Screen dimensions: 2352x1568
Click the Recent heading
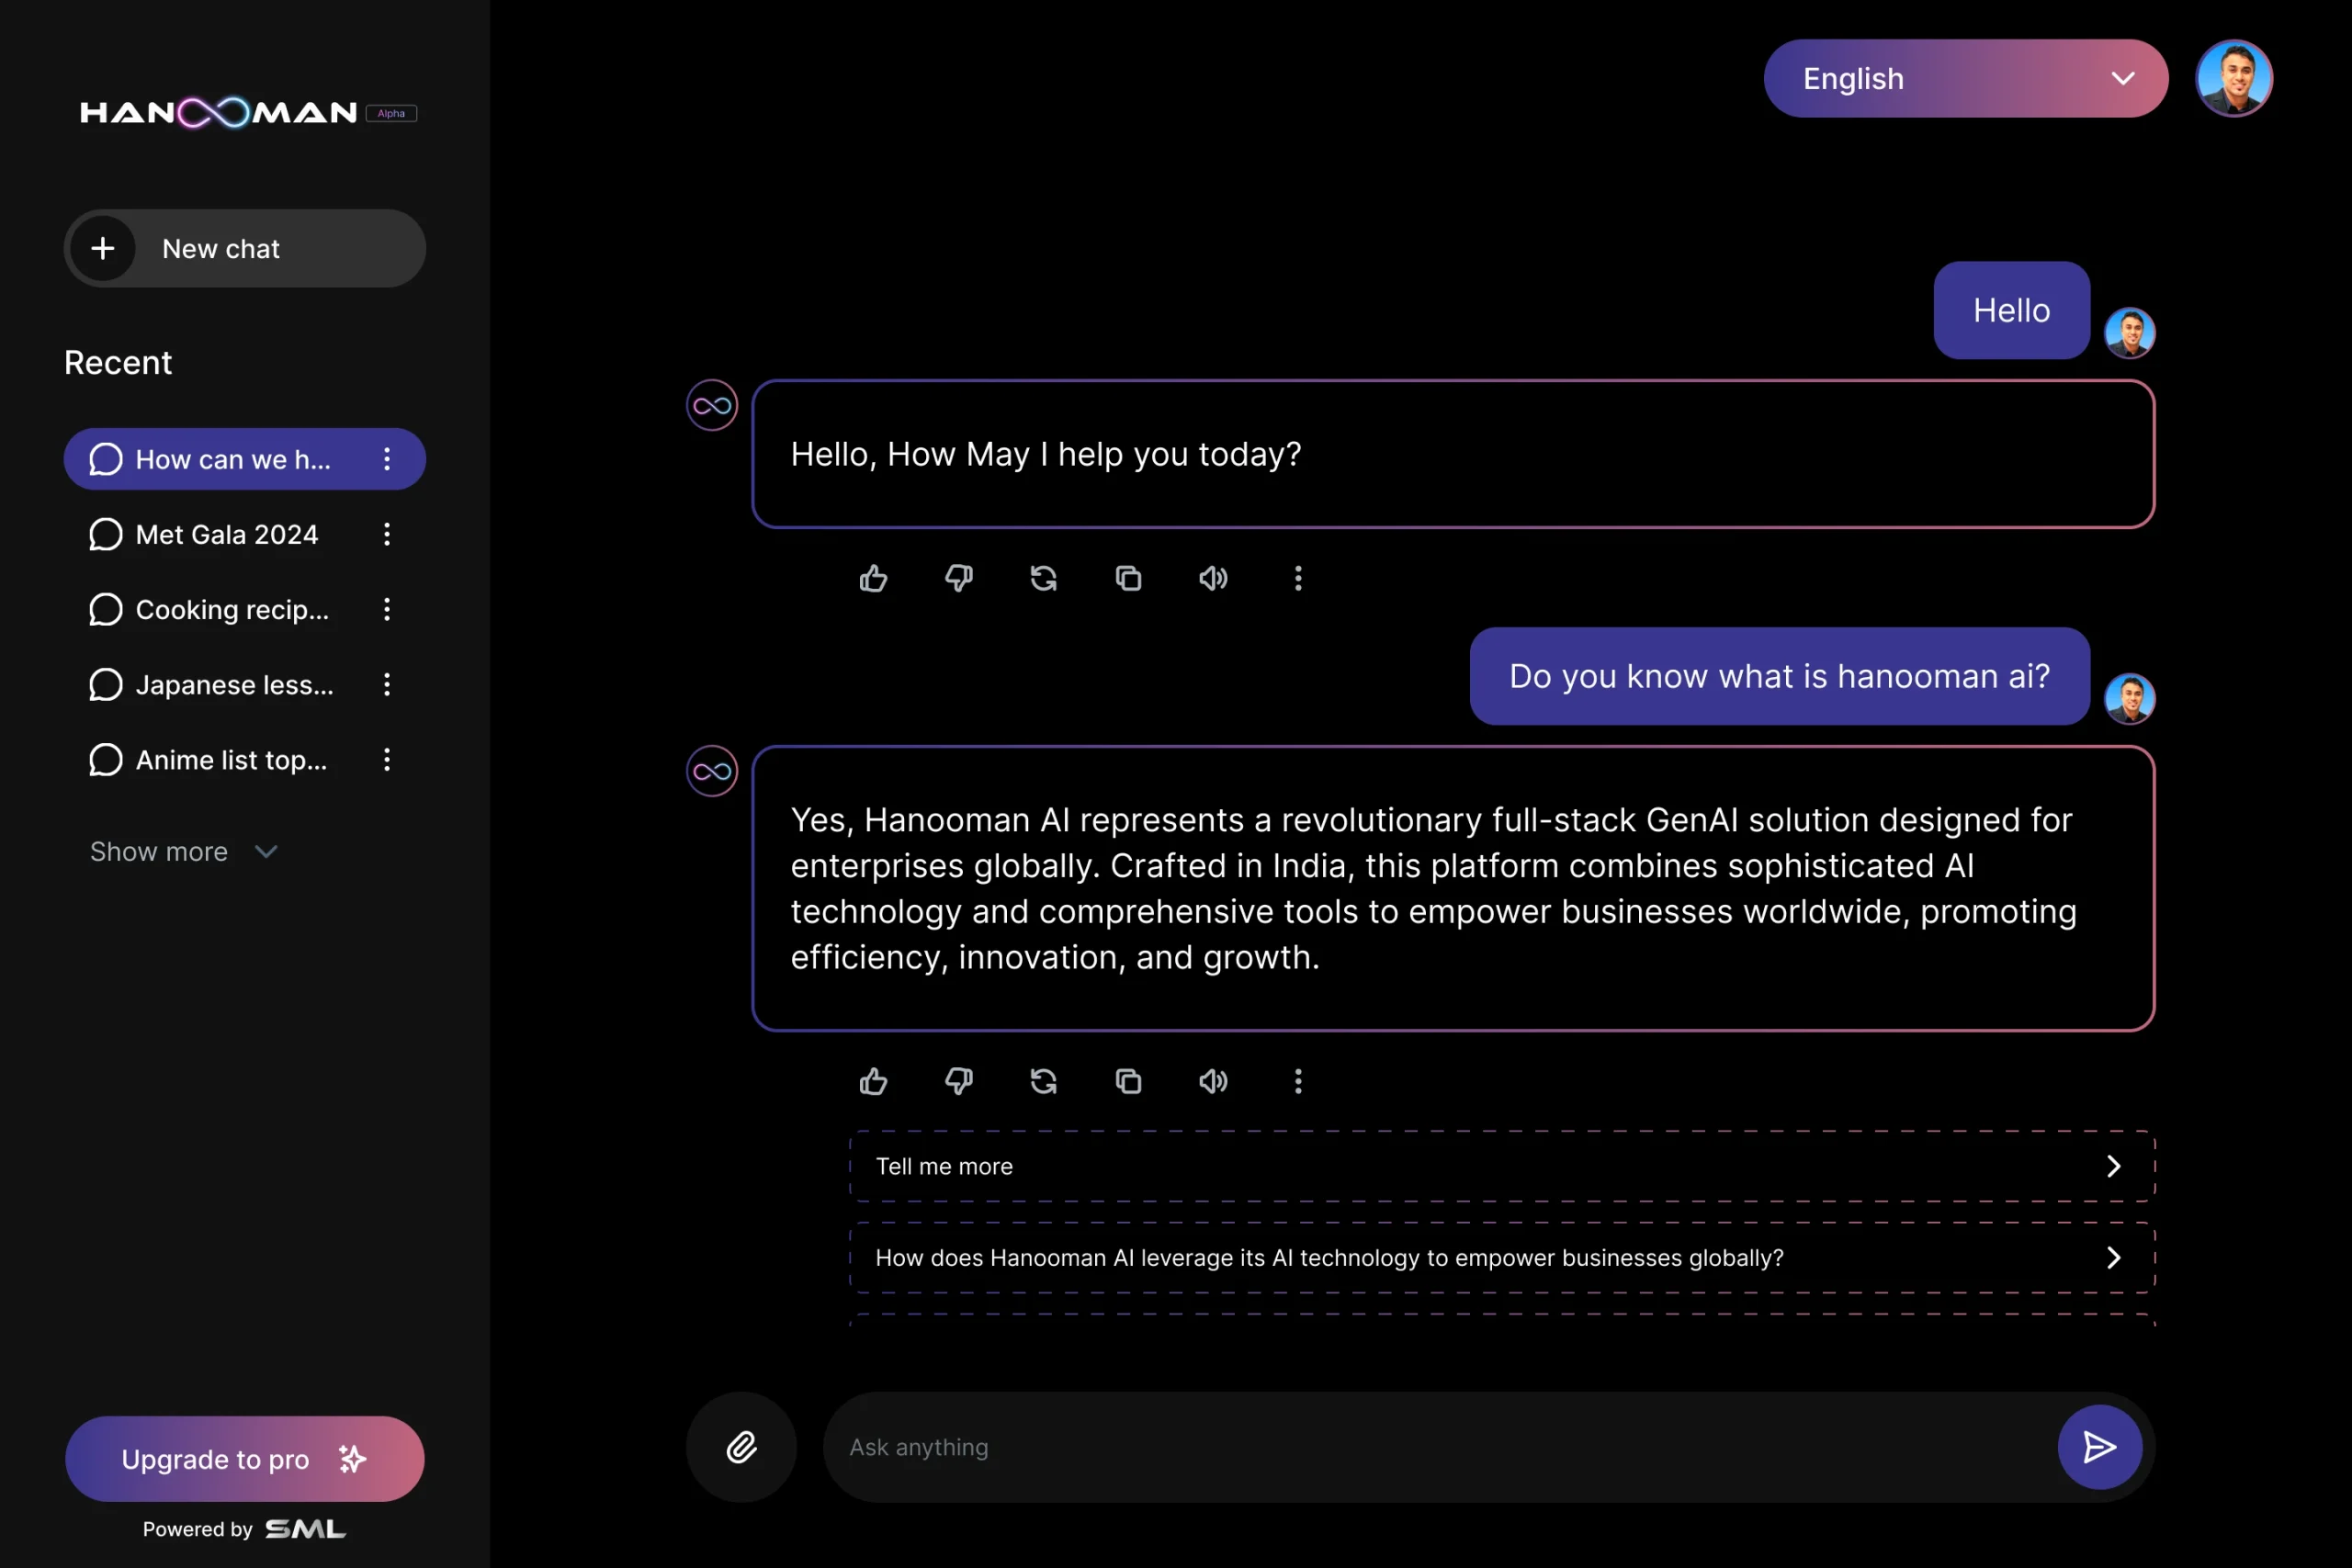coord(118,362)
